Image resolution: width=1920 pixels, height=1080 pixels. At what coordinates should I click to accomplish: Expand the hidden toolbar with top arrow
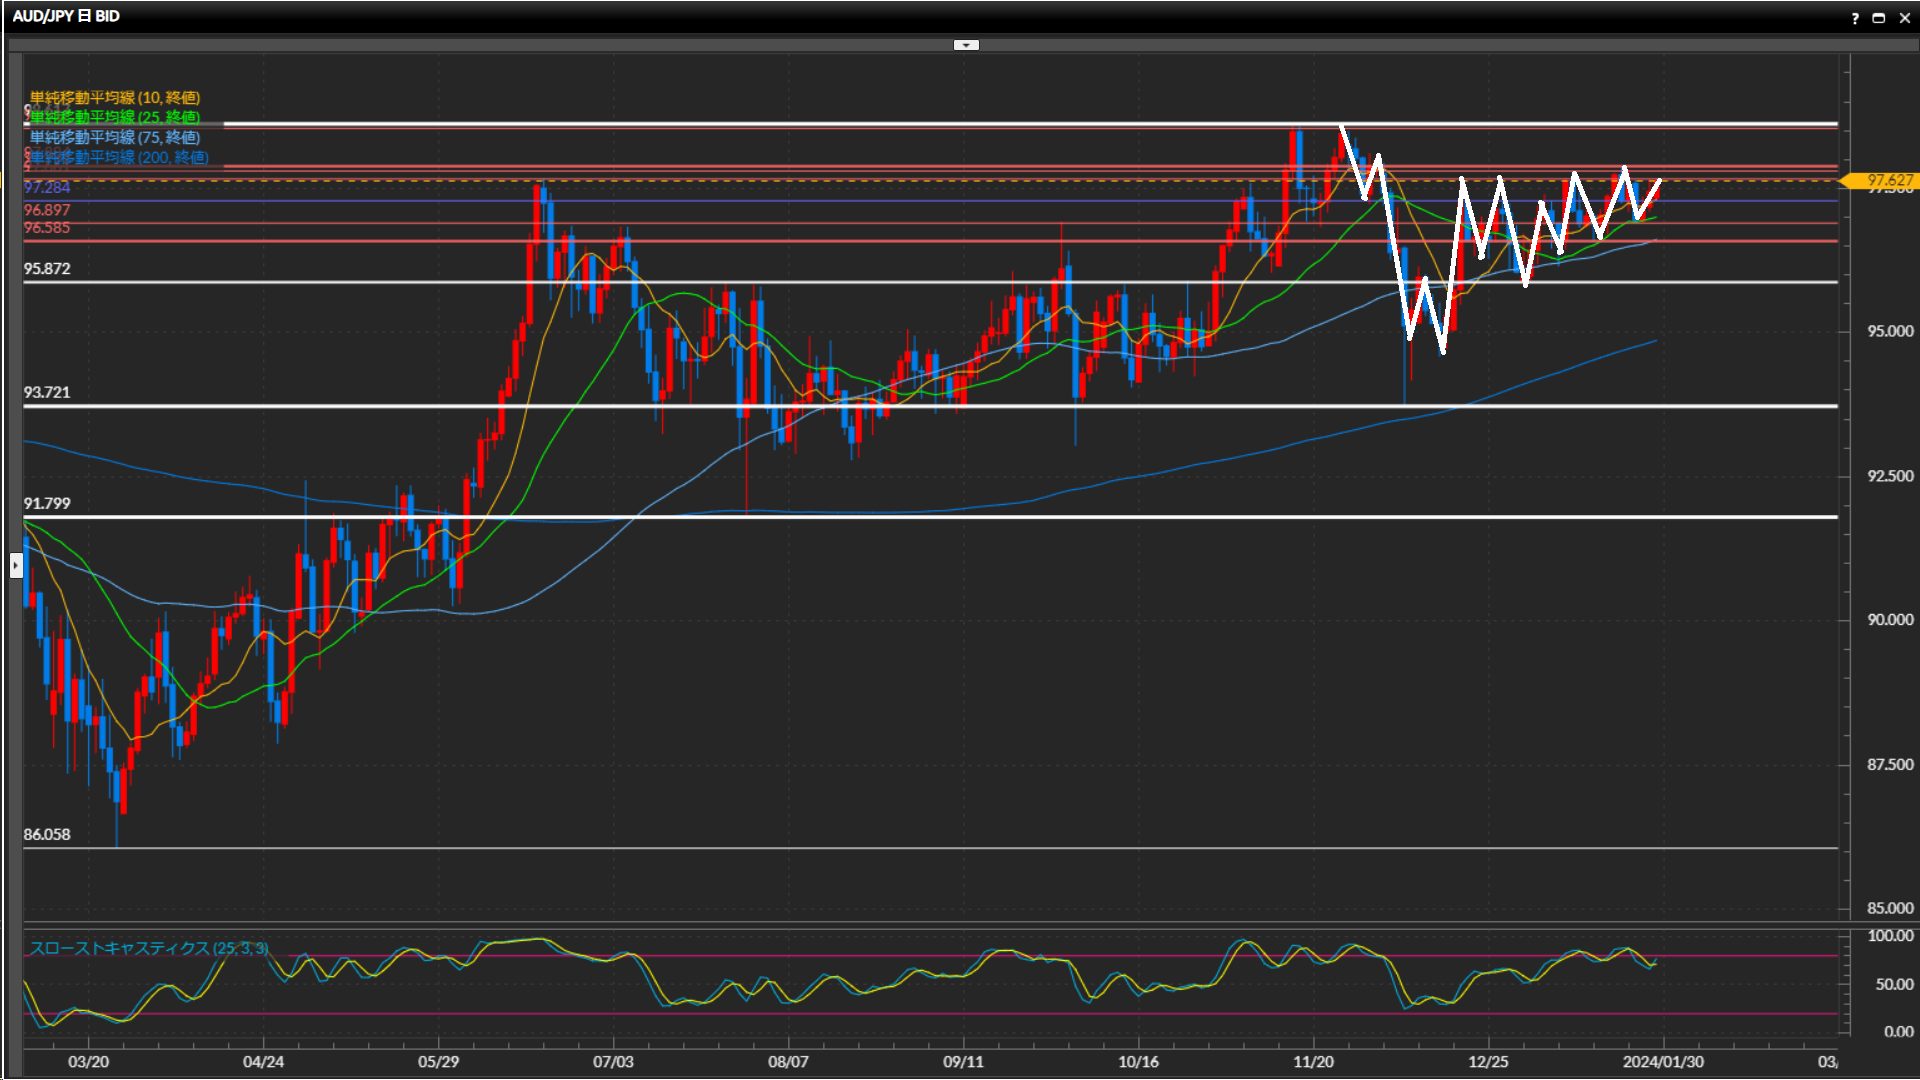tap(966, 45)
